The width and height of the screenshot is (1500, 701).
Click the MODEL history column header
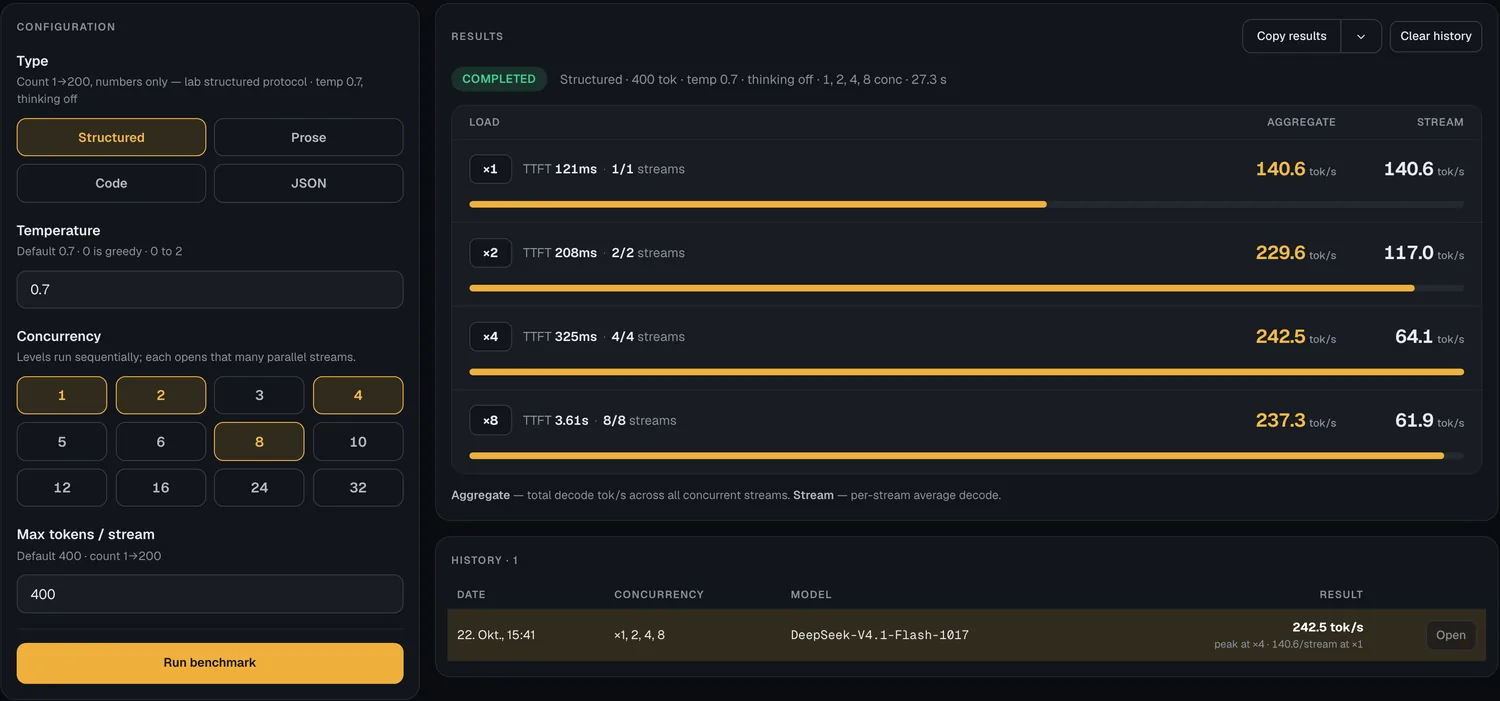(811, 594)
